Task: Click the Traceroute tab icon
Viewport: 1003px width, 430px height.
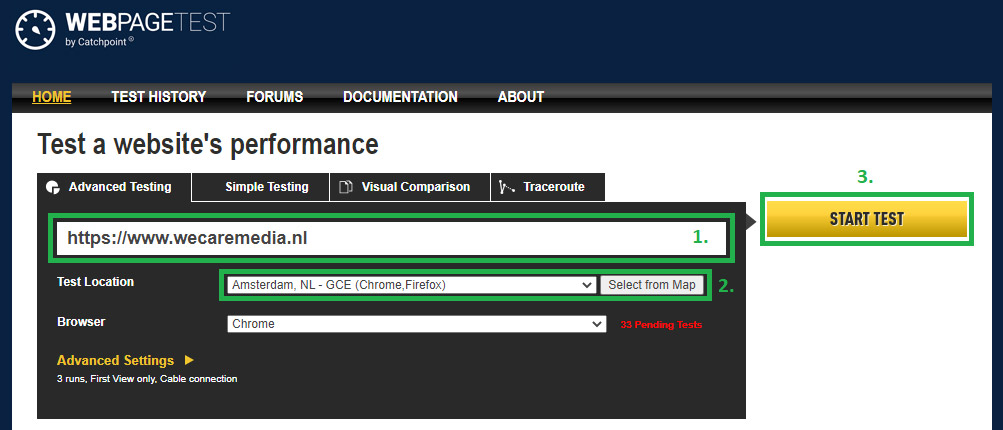Action: tap(507, 187)
